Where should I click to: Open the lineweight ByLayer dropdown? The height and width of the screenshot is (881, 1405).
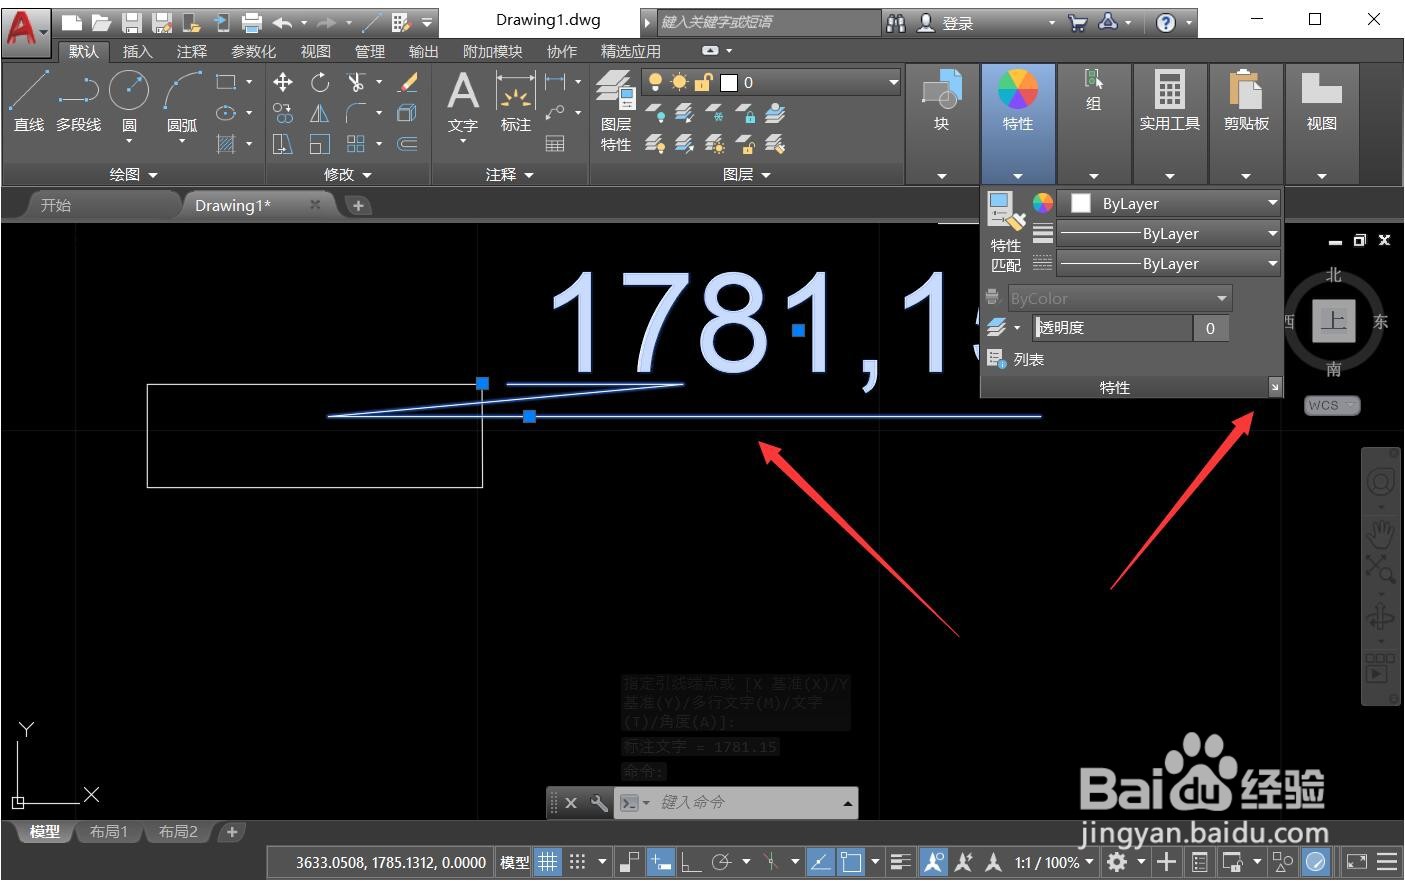click(1169, 233)
